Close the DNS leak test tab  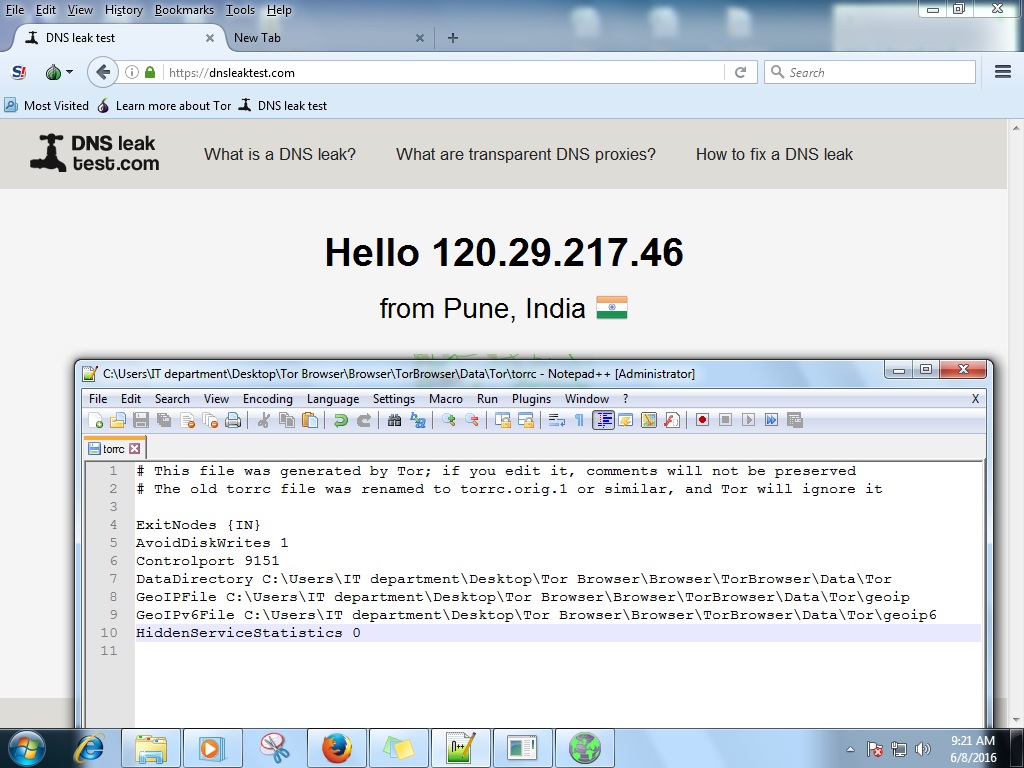click(x=210, y=38)
